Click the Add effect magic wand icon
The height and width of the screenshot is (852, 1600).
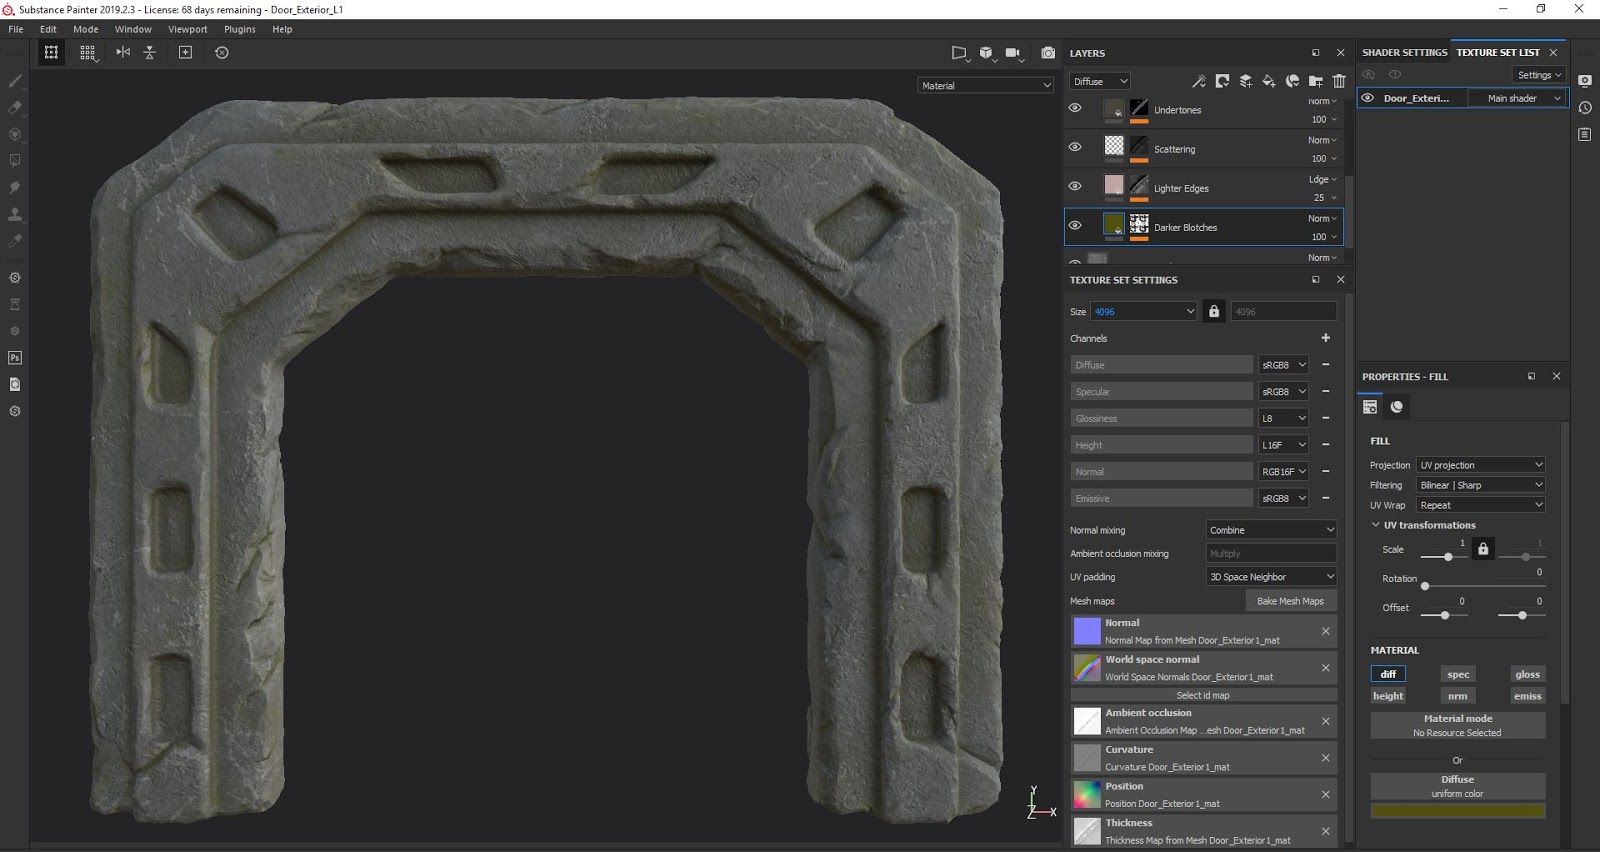1198,81
